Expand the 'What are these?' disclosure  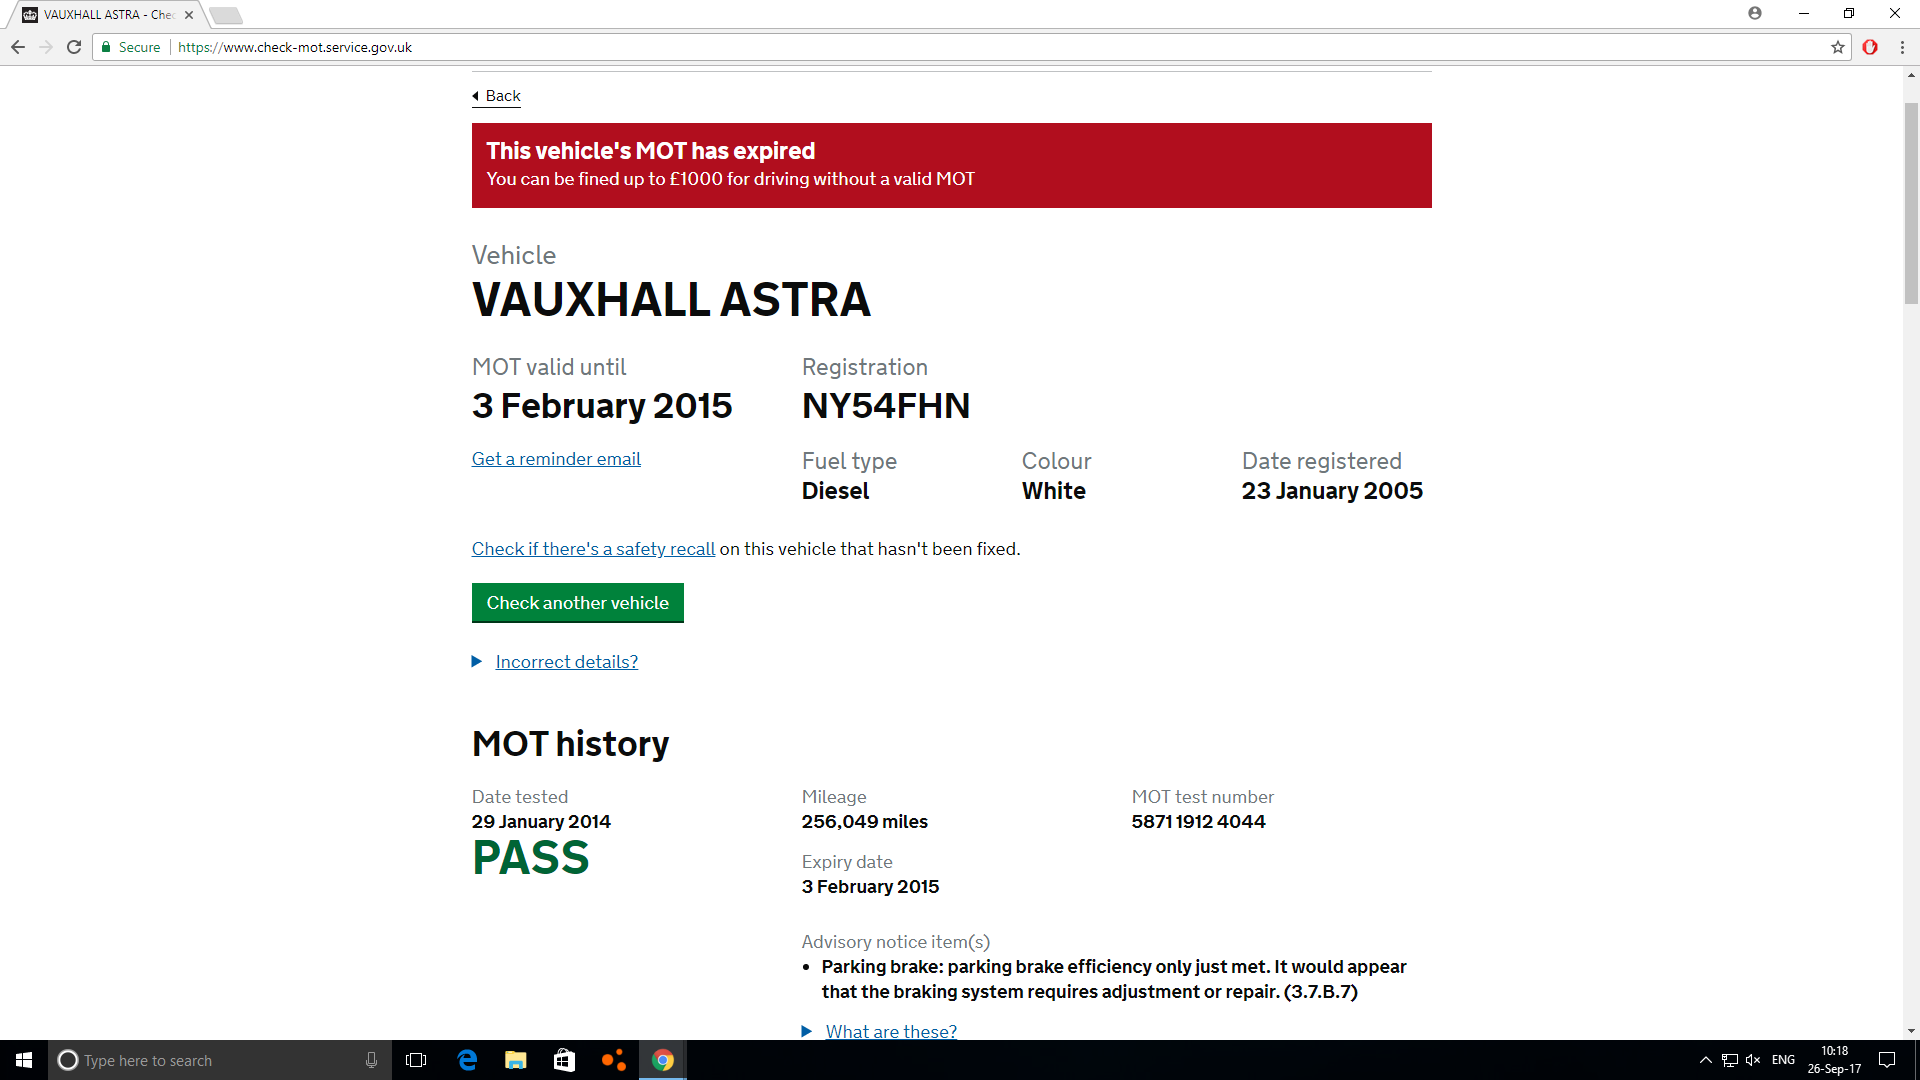tap(890, 1031)
